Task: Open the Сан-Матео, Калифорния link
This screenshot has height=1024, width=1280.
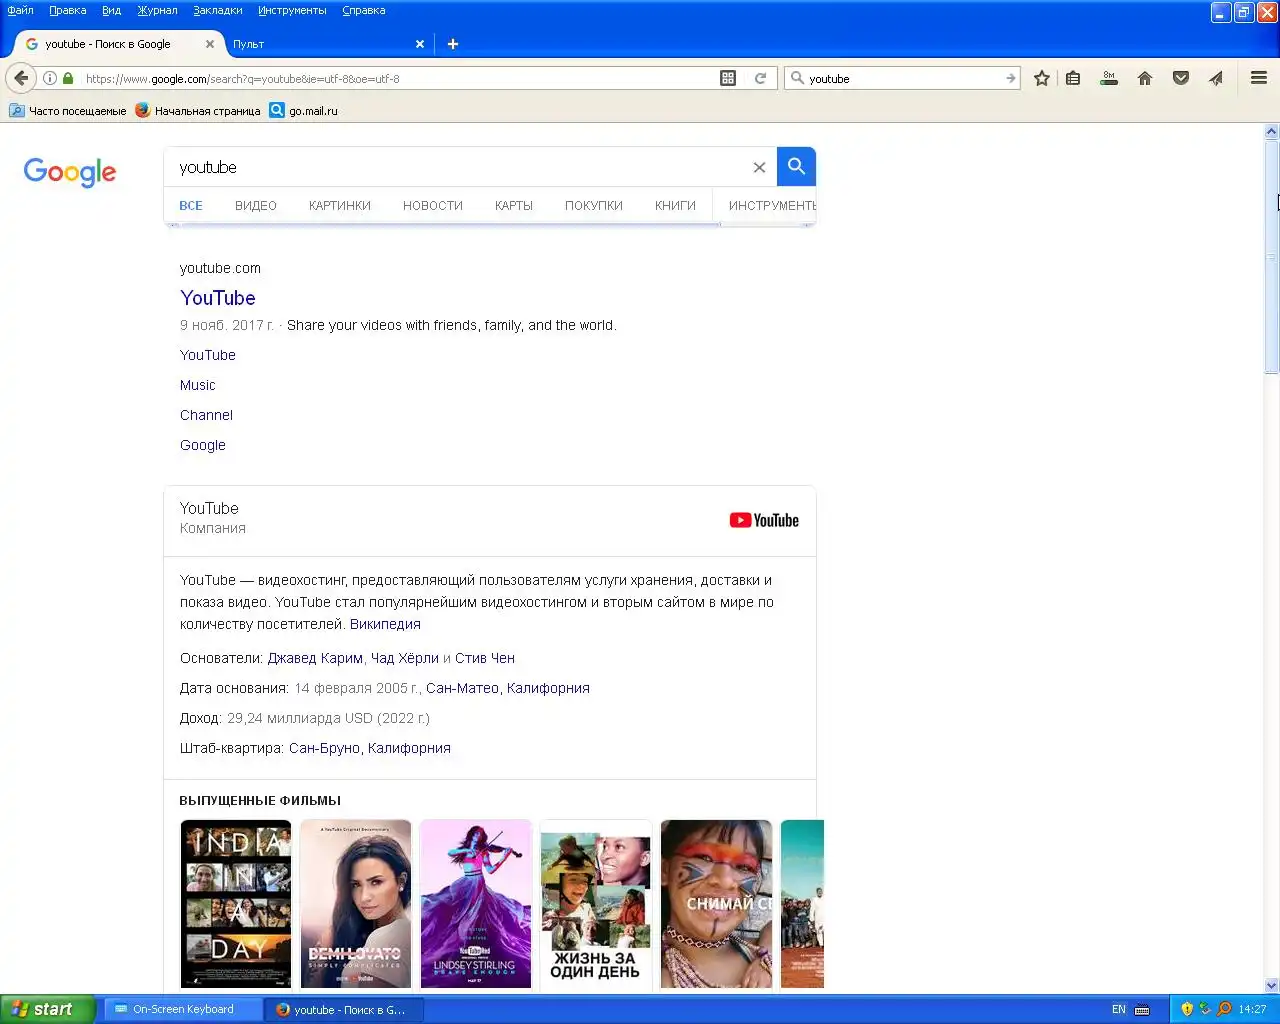Action: [508, 688]
